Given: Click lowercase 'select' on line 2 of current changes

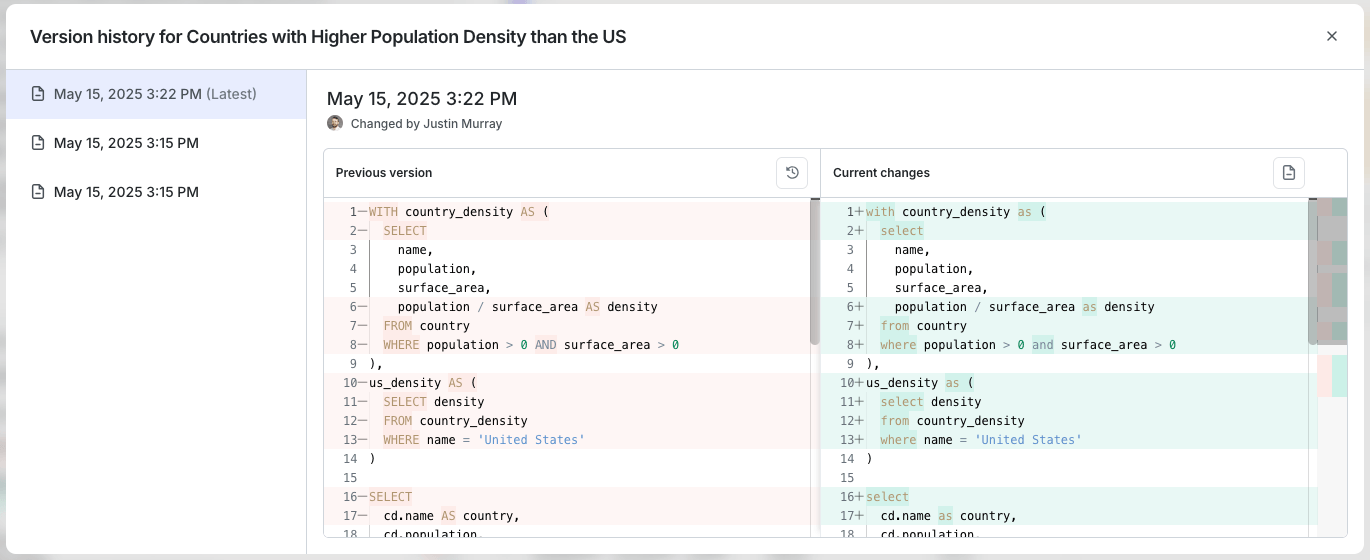Looking at the screenshot, I should pyautogui.click(x=902, y=231).
